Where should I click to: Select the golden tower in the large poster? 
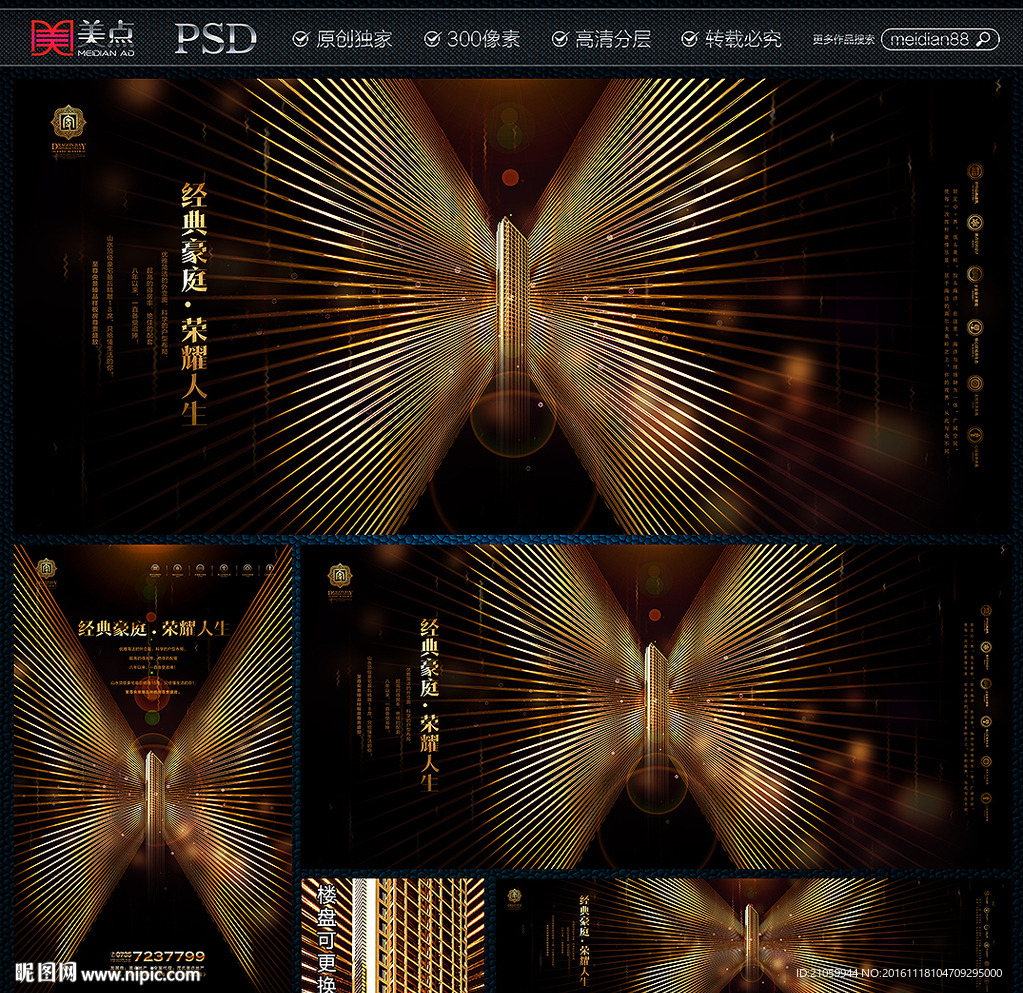tap(512, 297)
